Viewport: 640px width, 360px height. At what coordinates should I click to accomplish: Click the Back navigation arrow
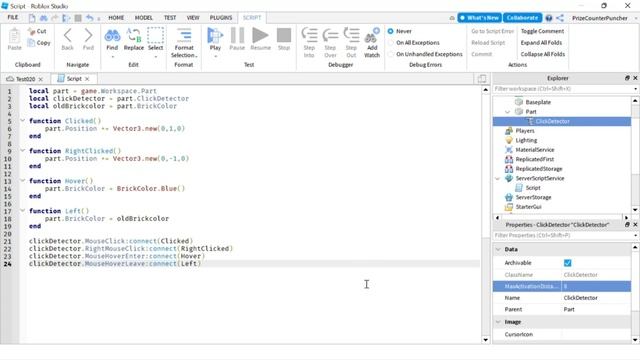point(68,36)
